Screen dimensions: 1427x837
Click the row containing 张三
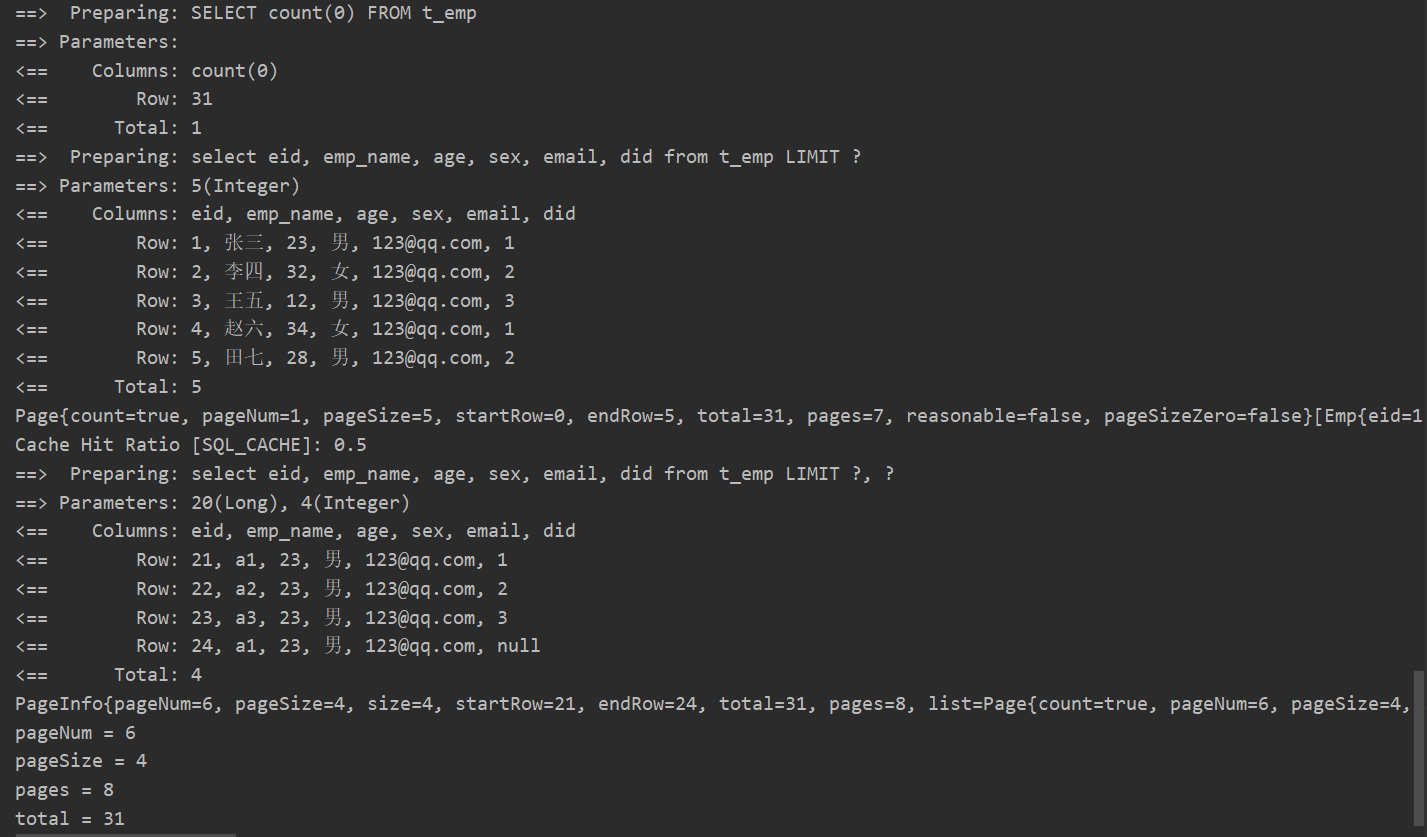(325, 243)
